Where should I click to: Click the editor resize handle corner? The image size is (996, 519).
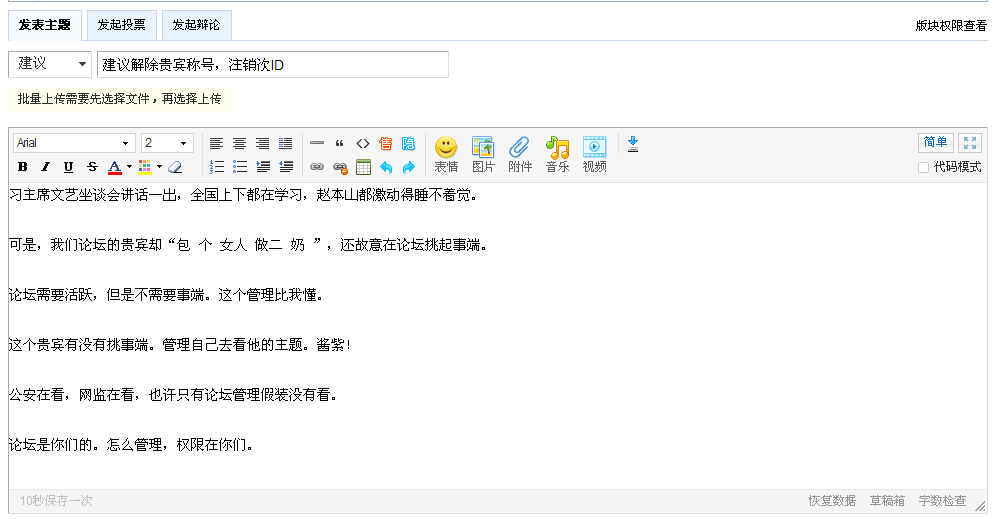(981, 507)
